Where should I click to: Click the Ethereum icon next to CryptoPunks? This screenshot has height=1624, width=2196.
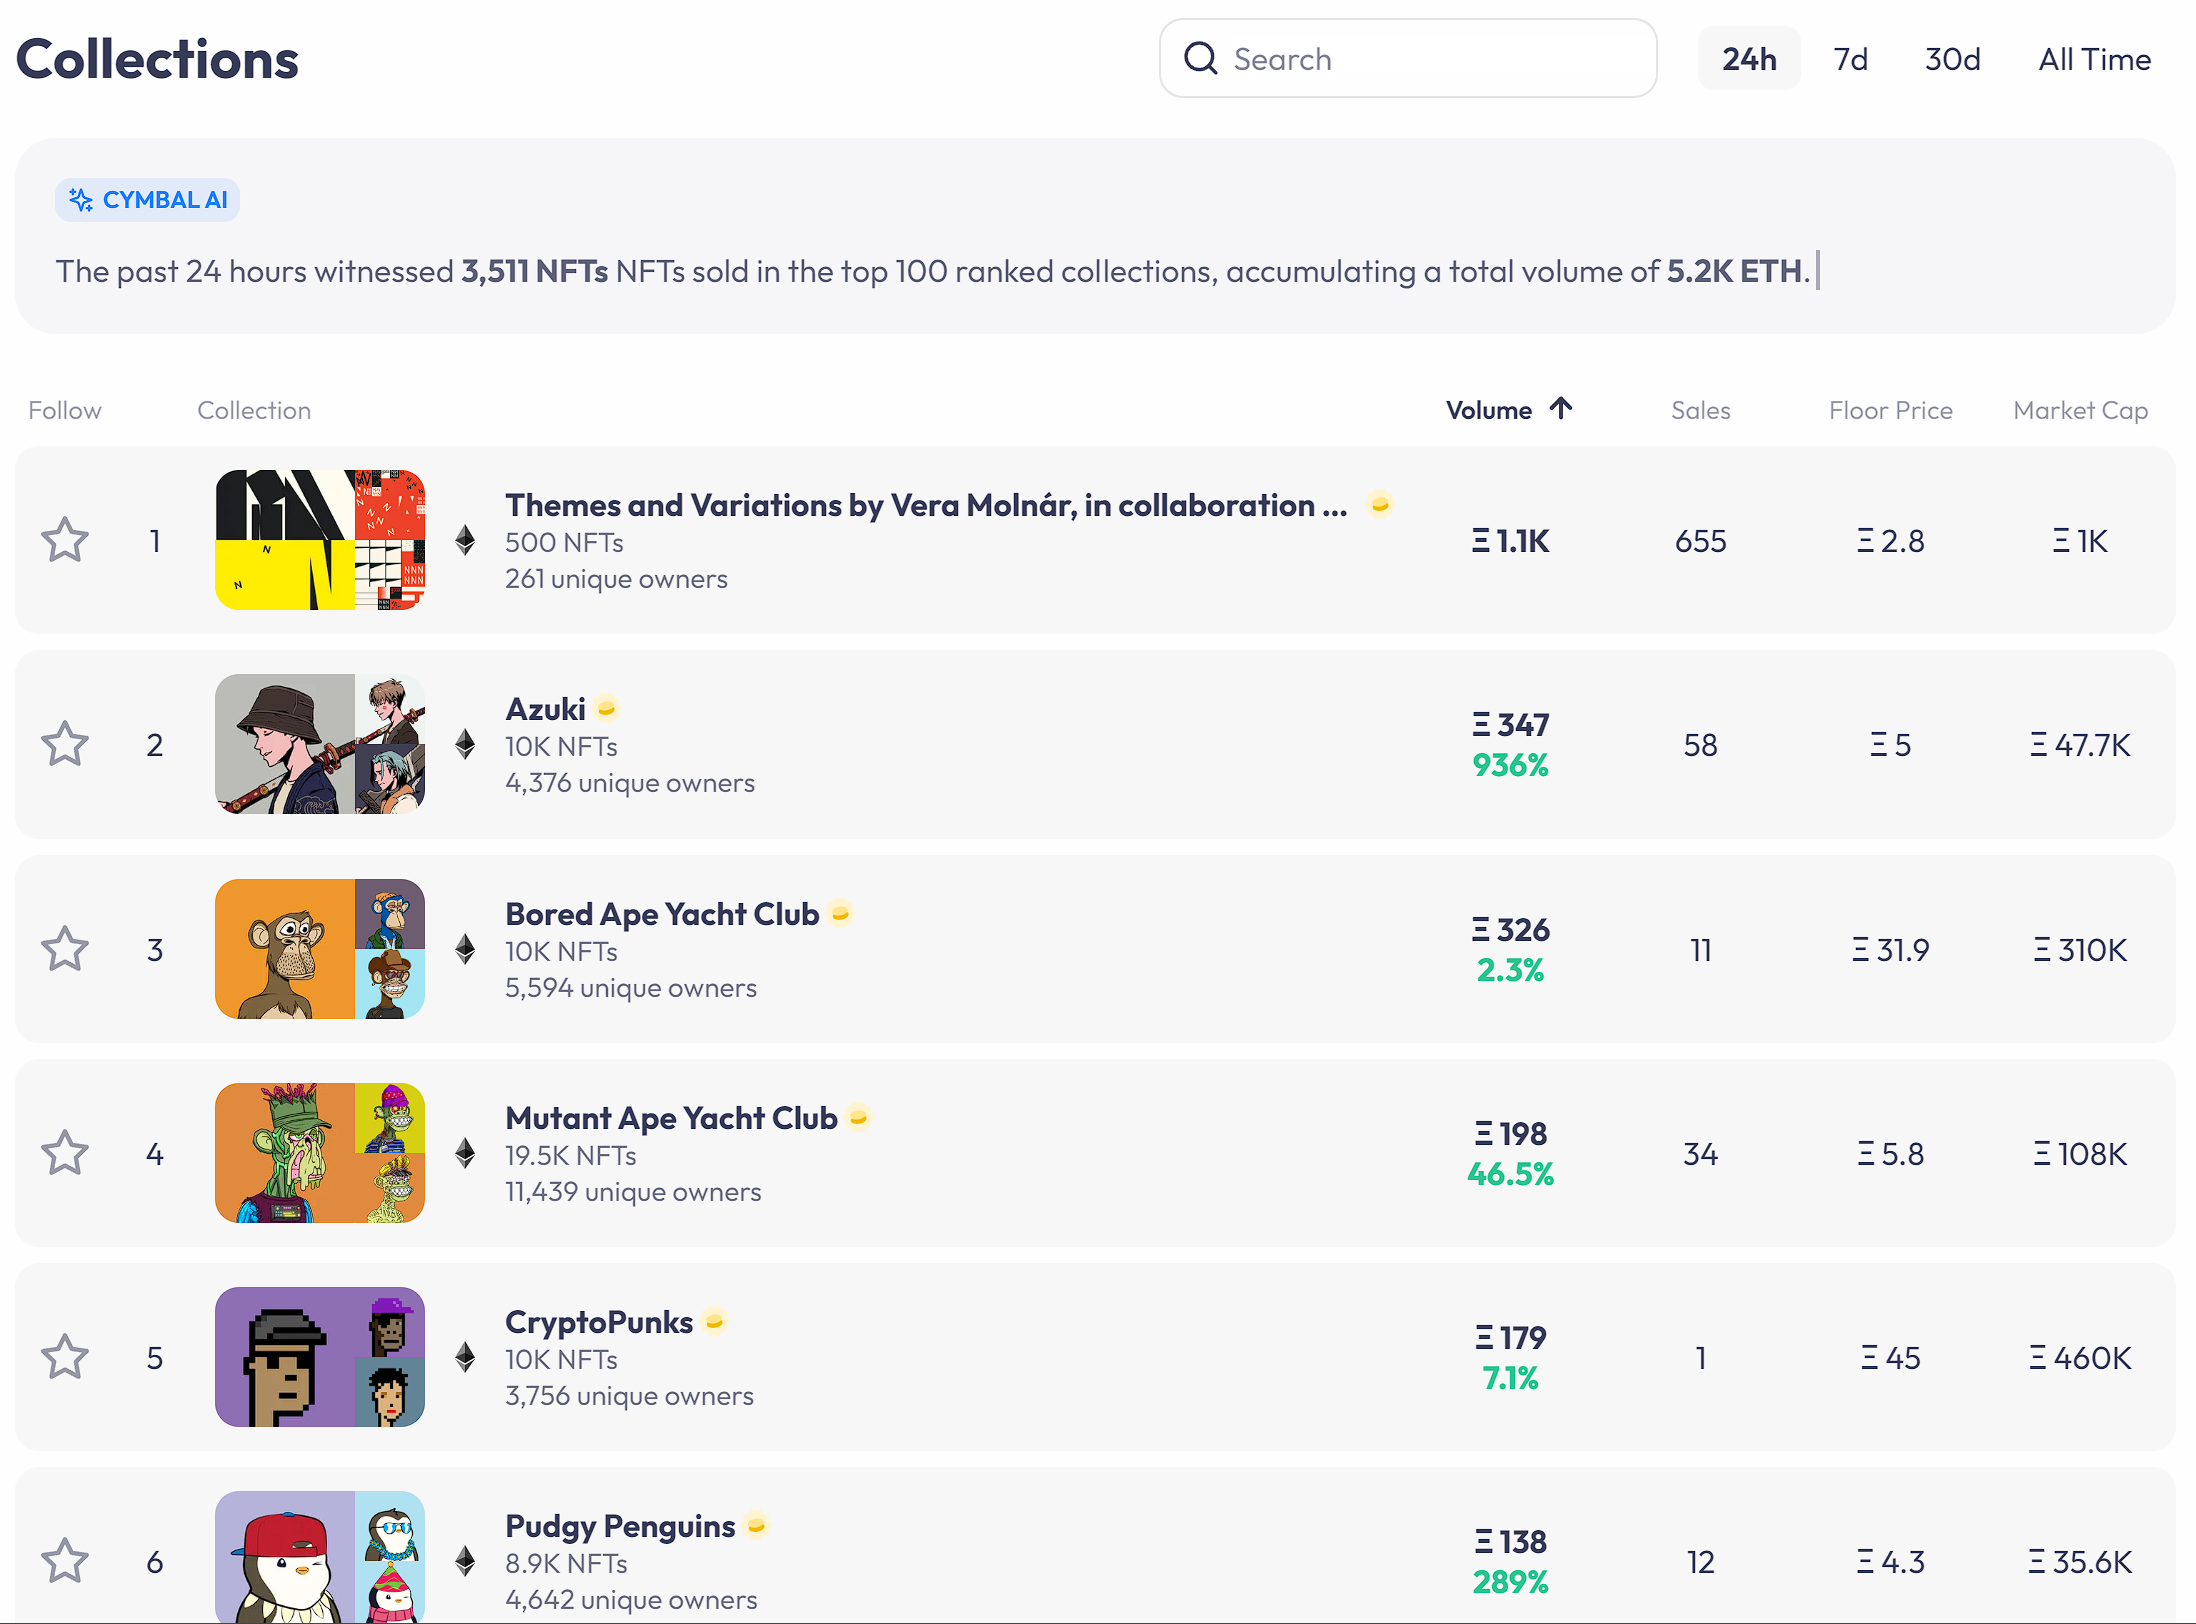click(465, 1357)
